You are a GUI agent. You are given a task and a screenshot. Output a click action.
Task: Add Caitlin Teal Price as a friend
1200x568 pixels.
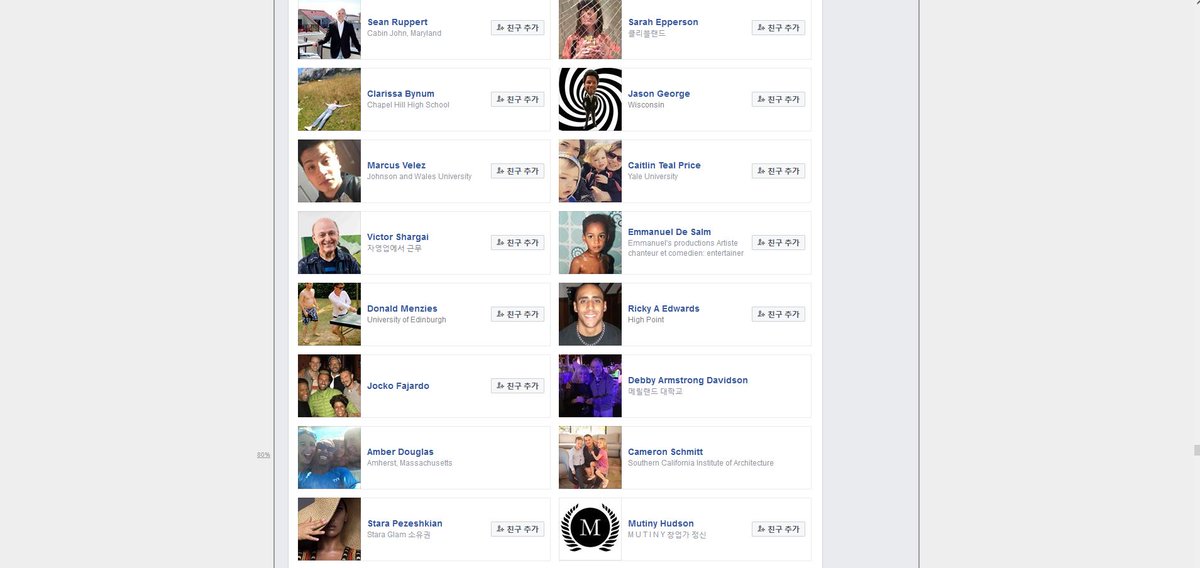click(778, 171)
